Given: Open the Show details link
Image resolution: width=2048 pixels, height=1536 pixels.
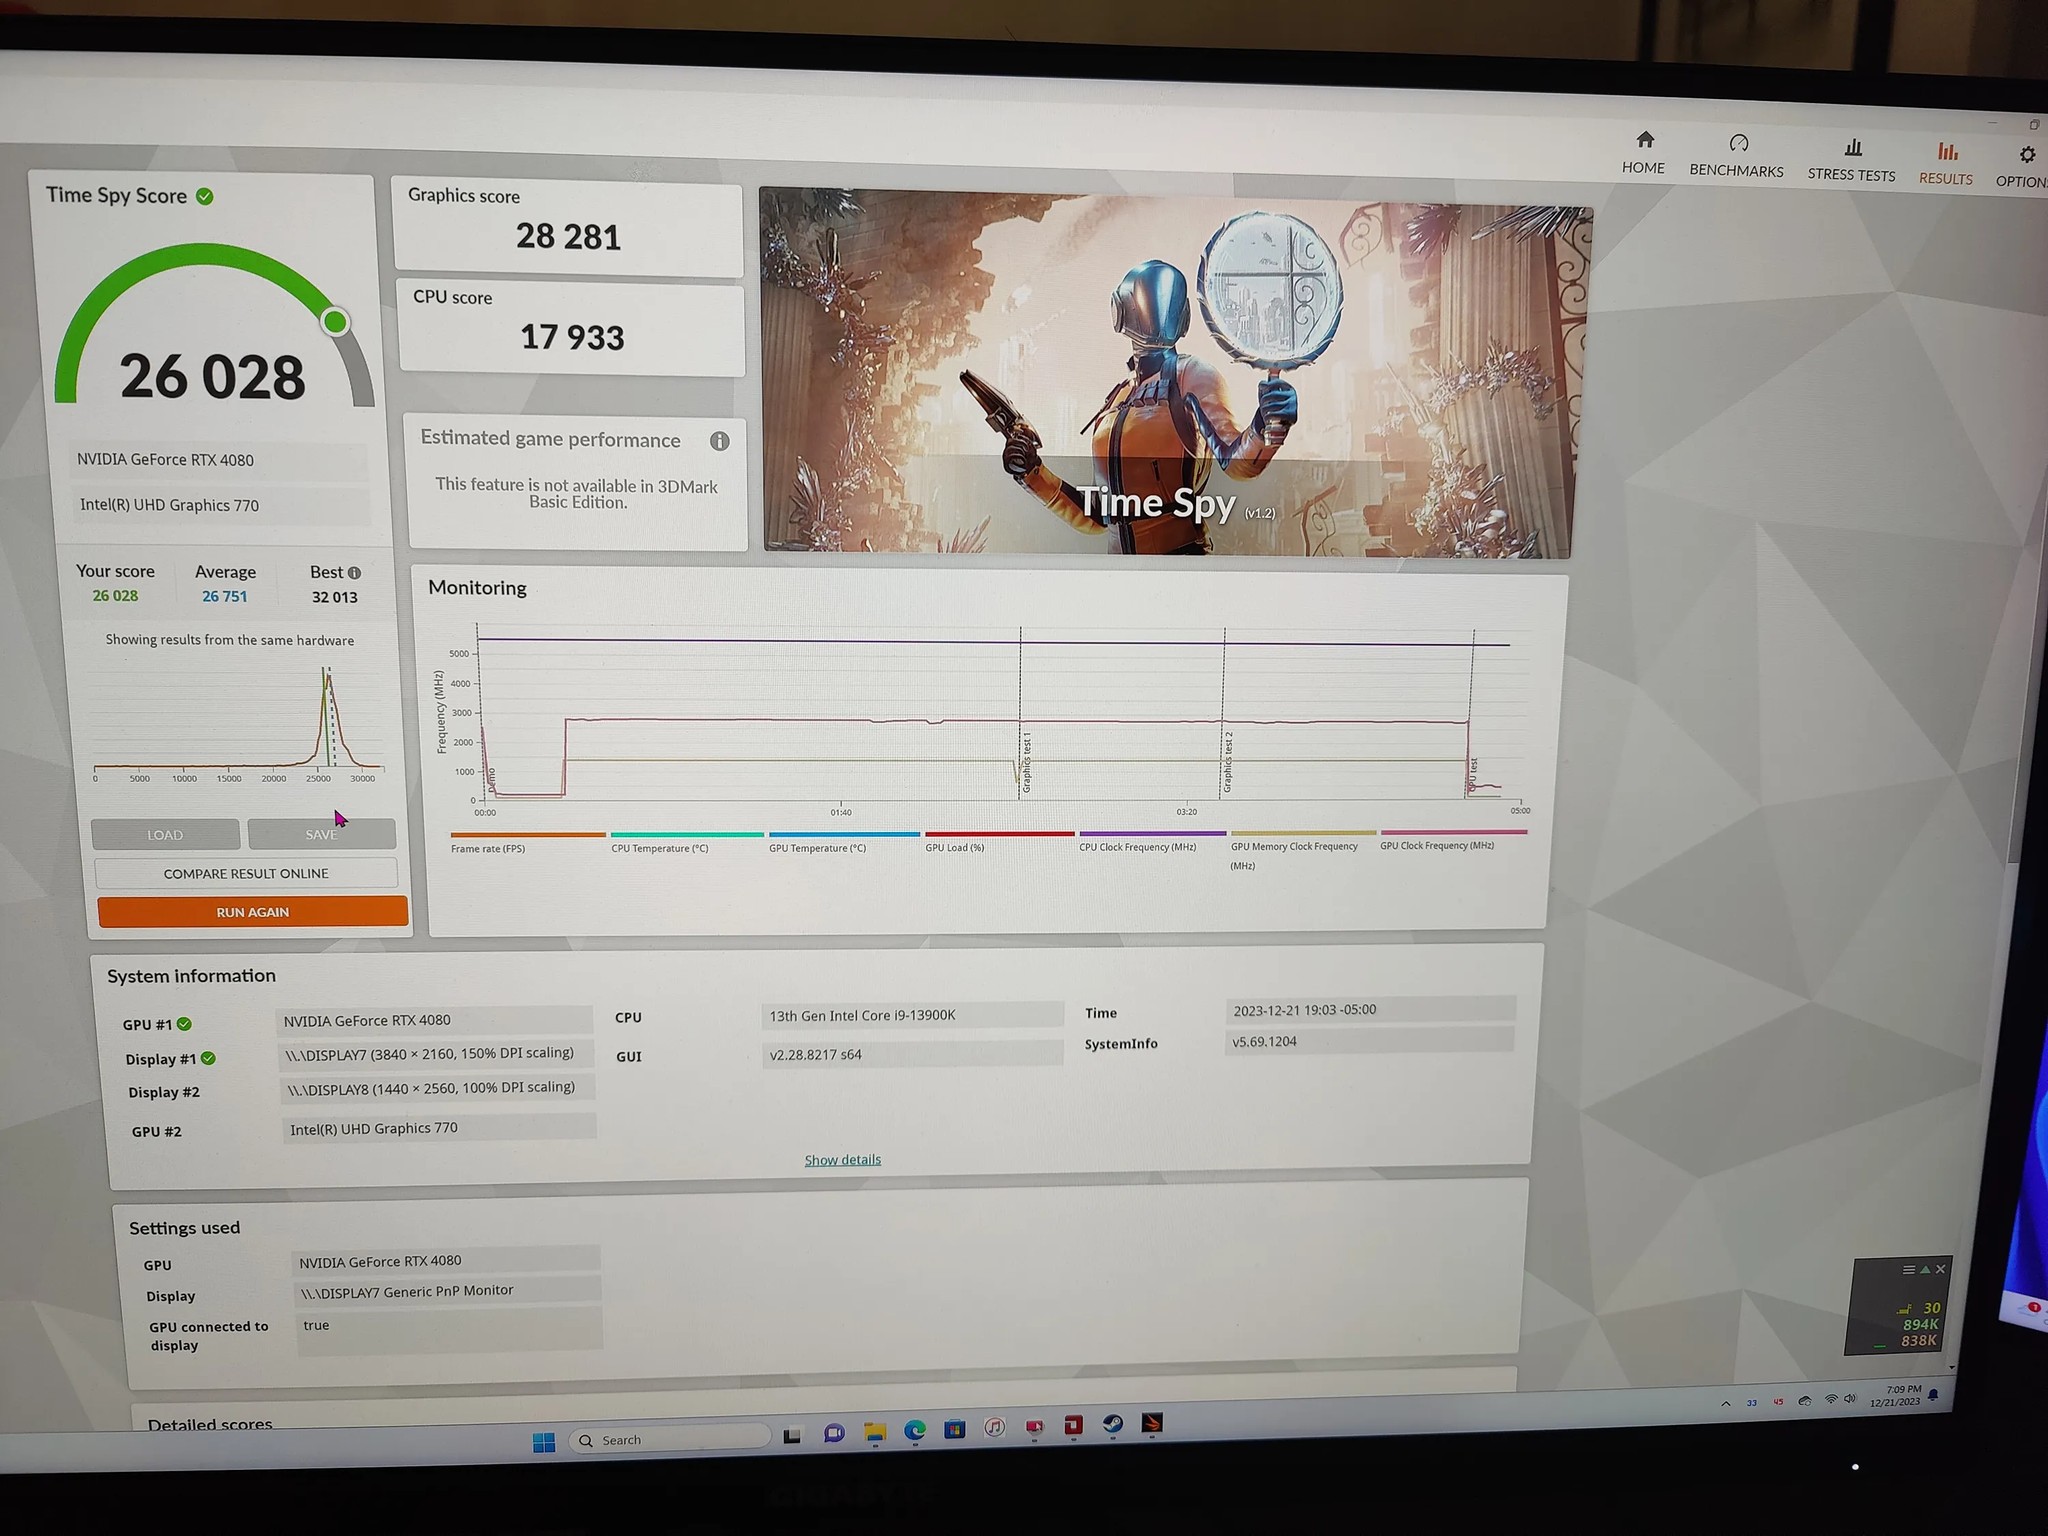Looking at the screenshot, I should [843, 1160].
